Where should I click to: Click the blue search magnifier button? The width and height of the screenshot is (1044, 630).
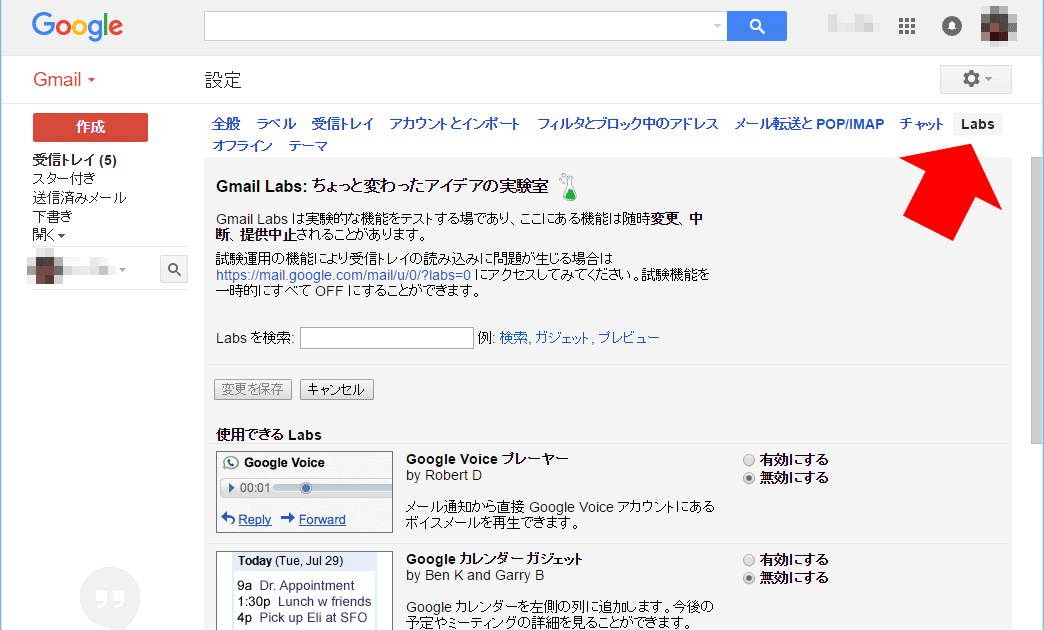pos(756,26)
